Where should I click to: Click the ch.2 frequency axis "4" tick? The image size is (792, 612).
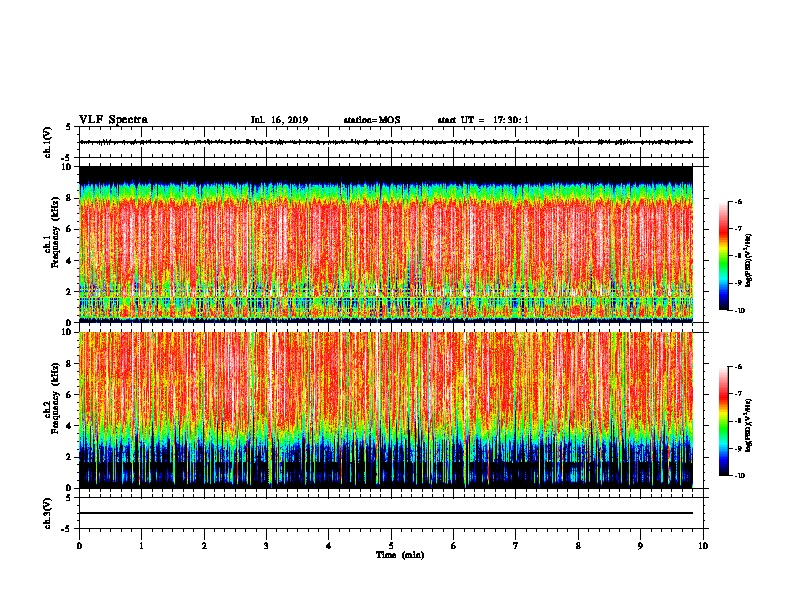pyautogui.click(x=69, y=426)
